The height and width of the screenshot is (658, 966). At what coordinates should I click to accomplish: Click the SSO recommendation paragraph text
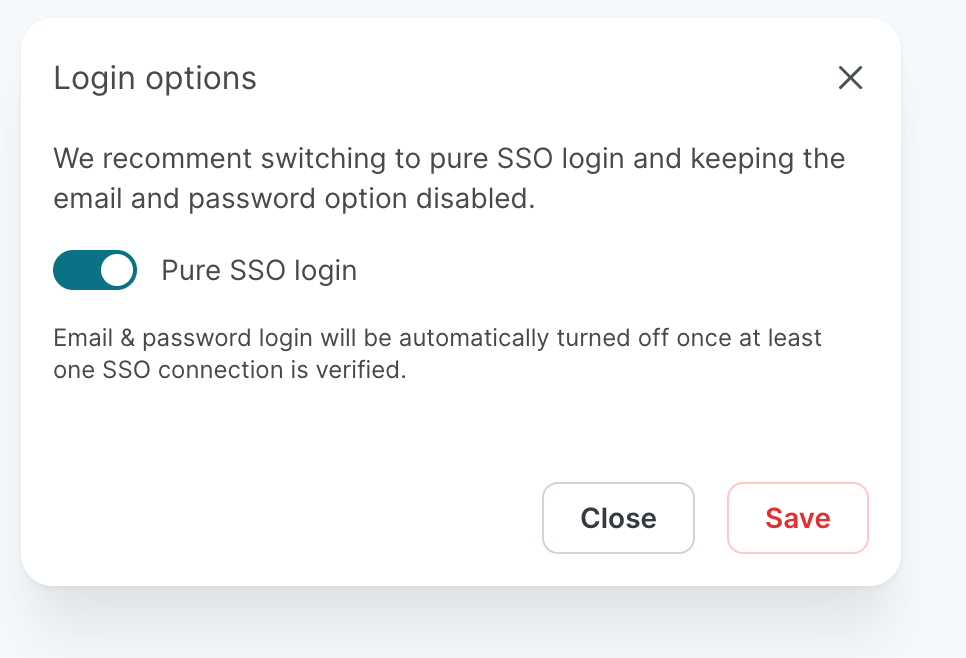(448, 178)
